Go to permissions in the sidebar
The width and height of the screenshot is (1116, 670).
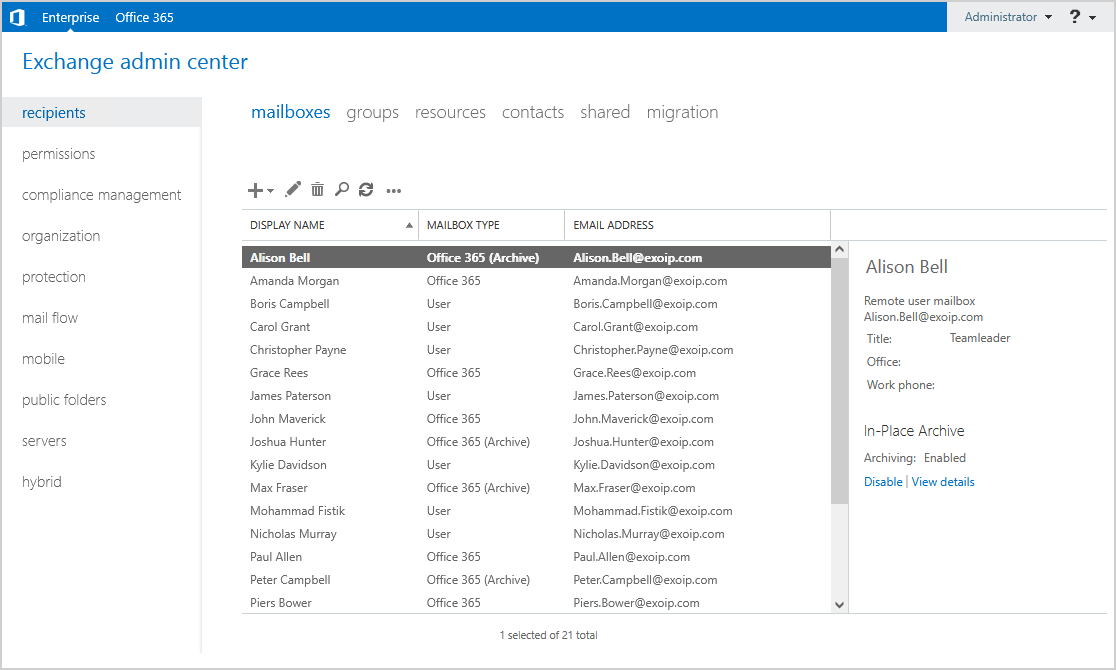coord(58,154)
